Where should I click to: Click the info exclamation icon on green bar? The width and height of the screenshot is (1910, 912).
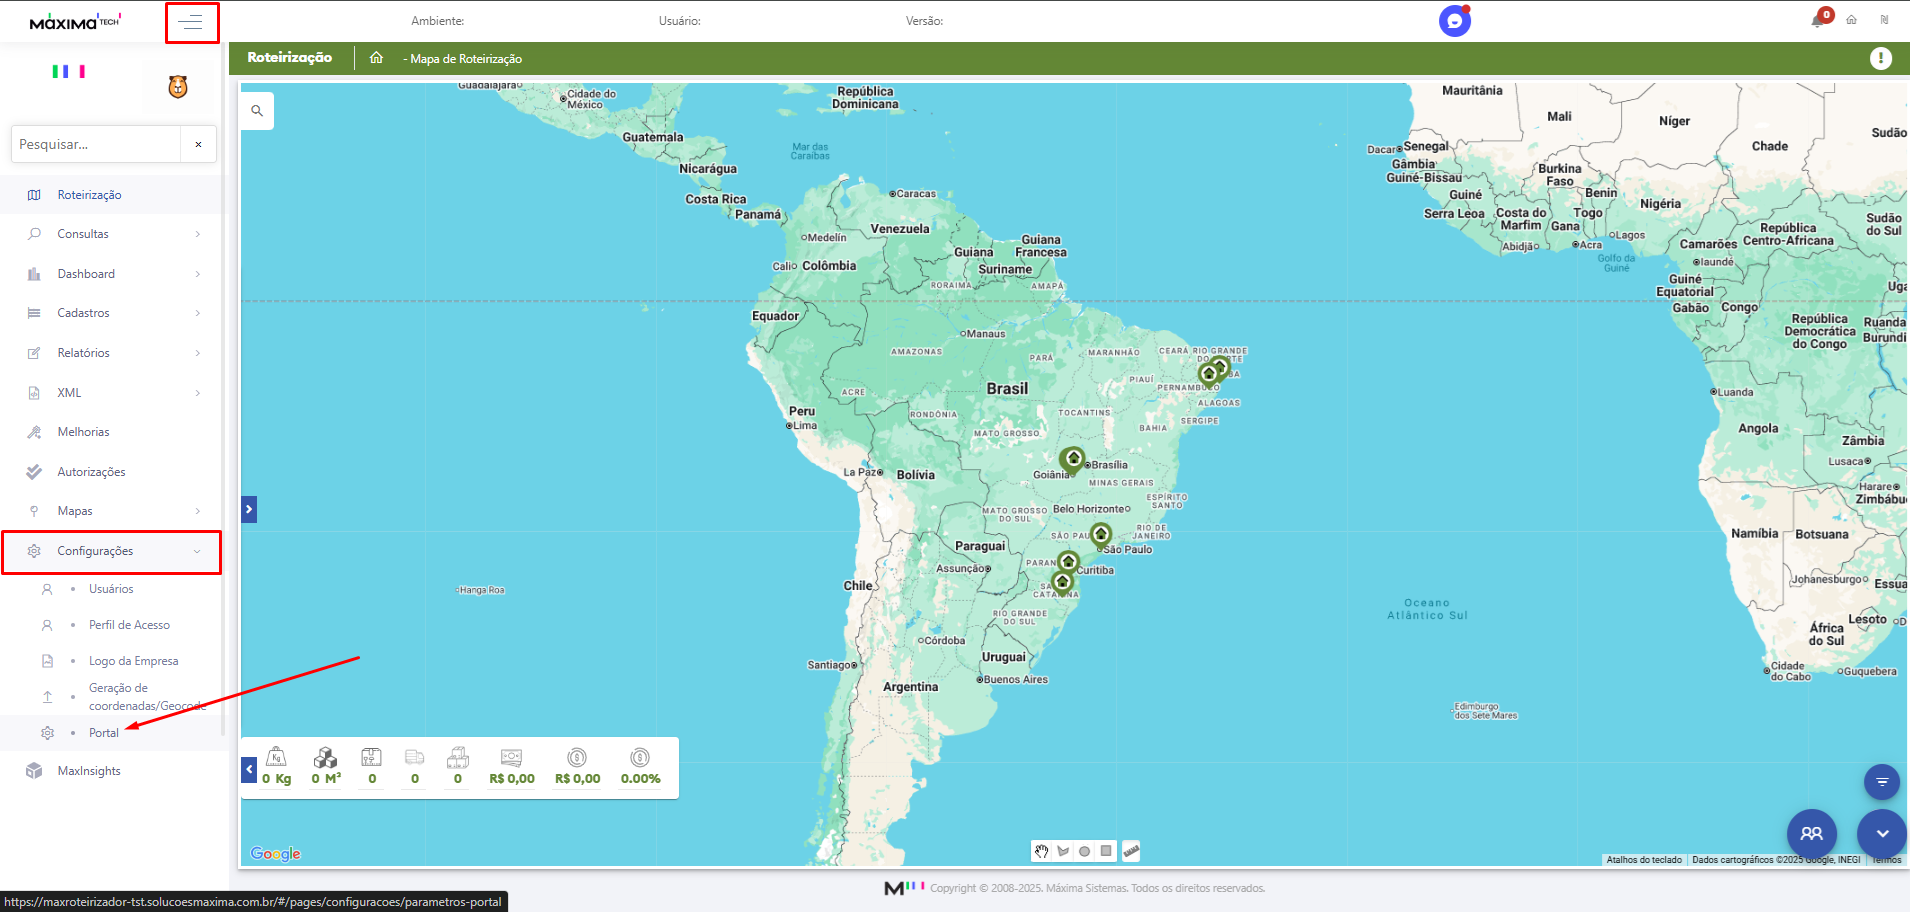[1881, 59]
